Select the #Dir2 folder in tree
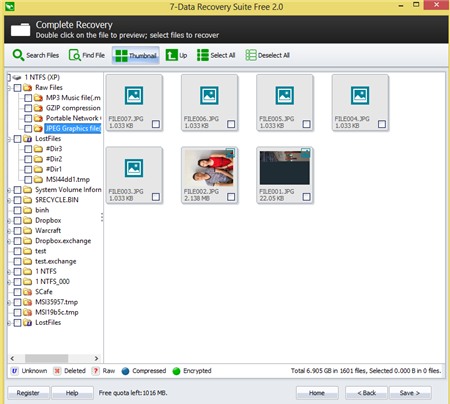 [54, 159]
